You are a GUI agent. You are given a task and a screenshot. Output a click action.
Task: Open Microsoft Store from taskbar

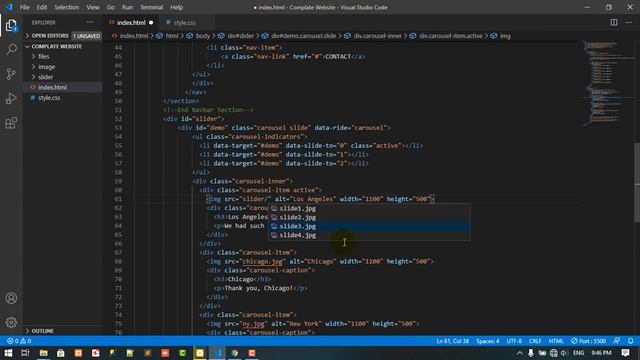coord(60,353)
